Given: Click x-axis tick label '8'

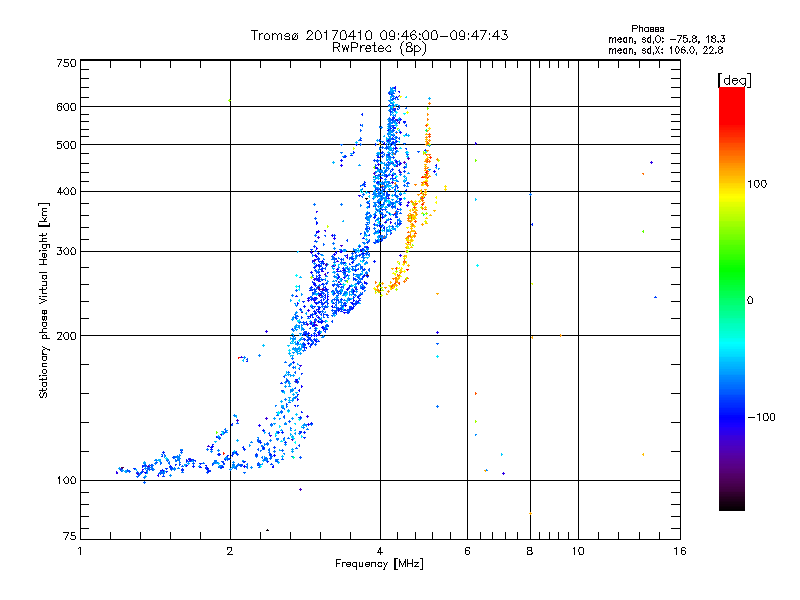Looking at the screenshot, I should coord(530,551).
